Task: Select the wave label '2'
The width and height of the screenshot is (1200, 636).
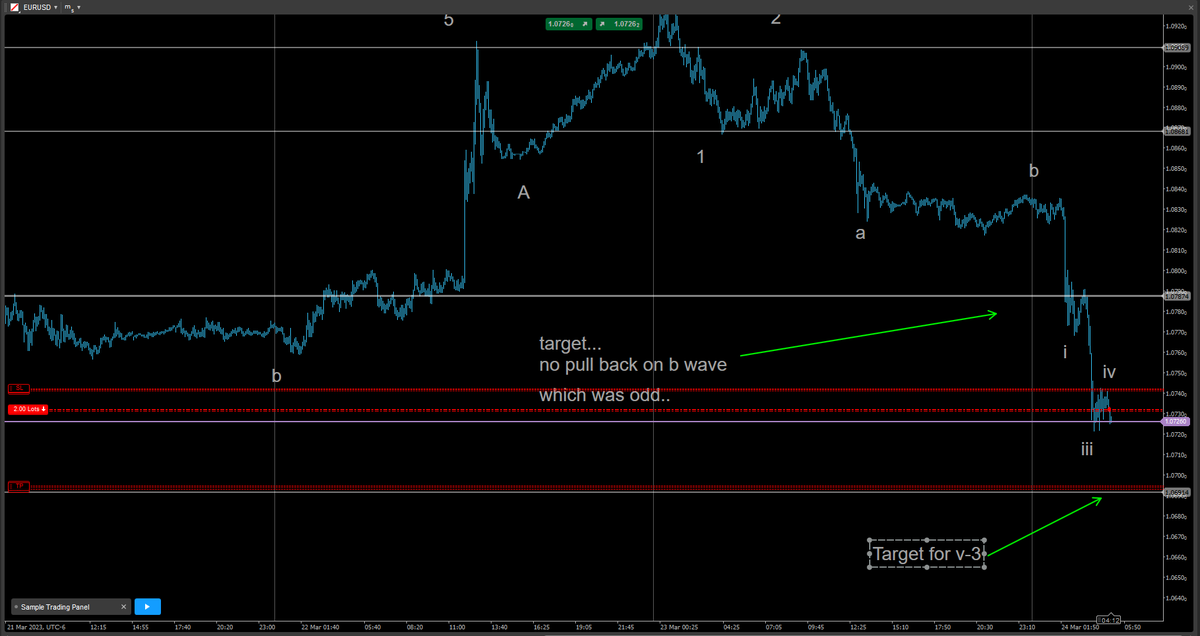Action: click(775, 17)
